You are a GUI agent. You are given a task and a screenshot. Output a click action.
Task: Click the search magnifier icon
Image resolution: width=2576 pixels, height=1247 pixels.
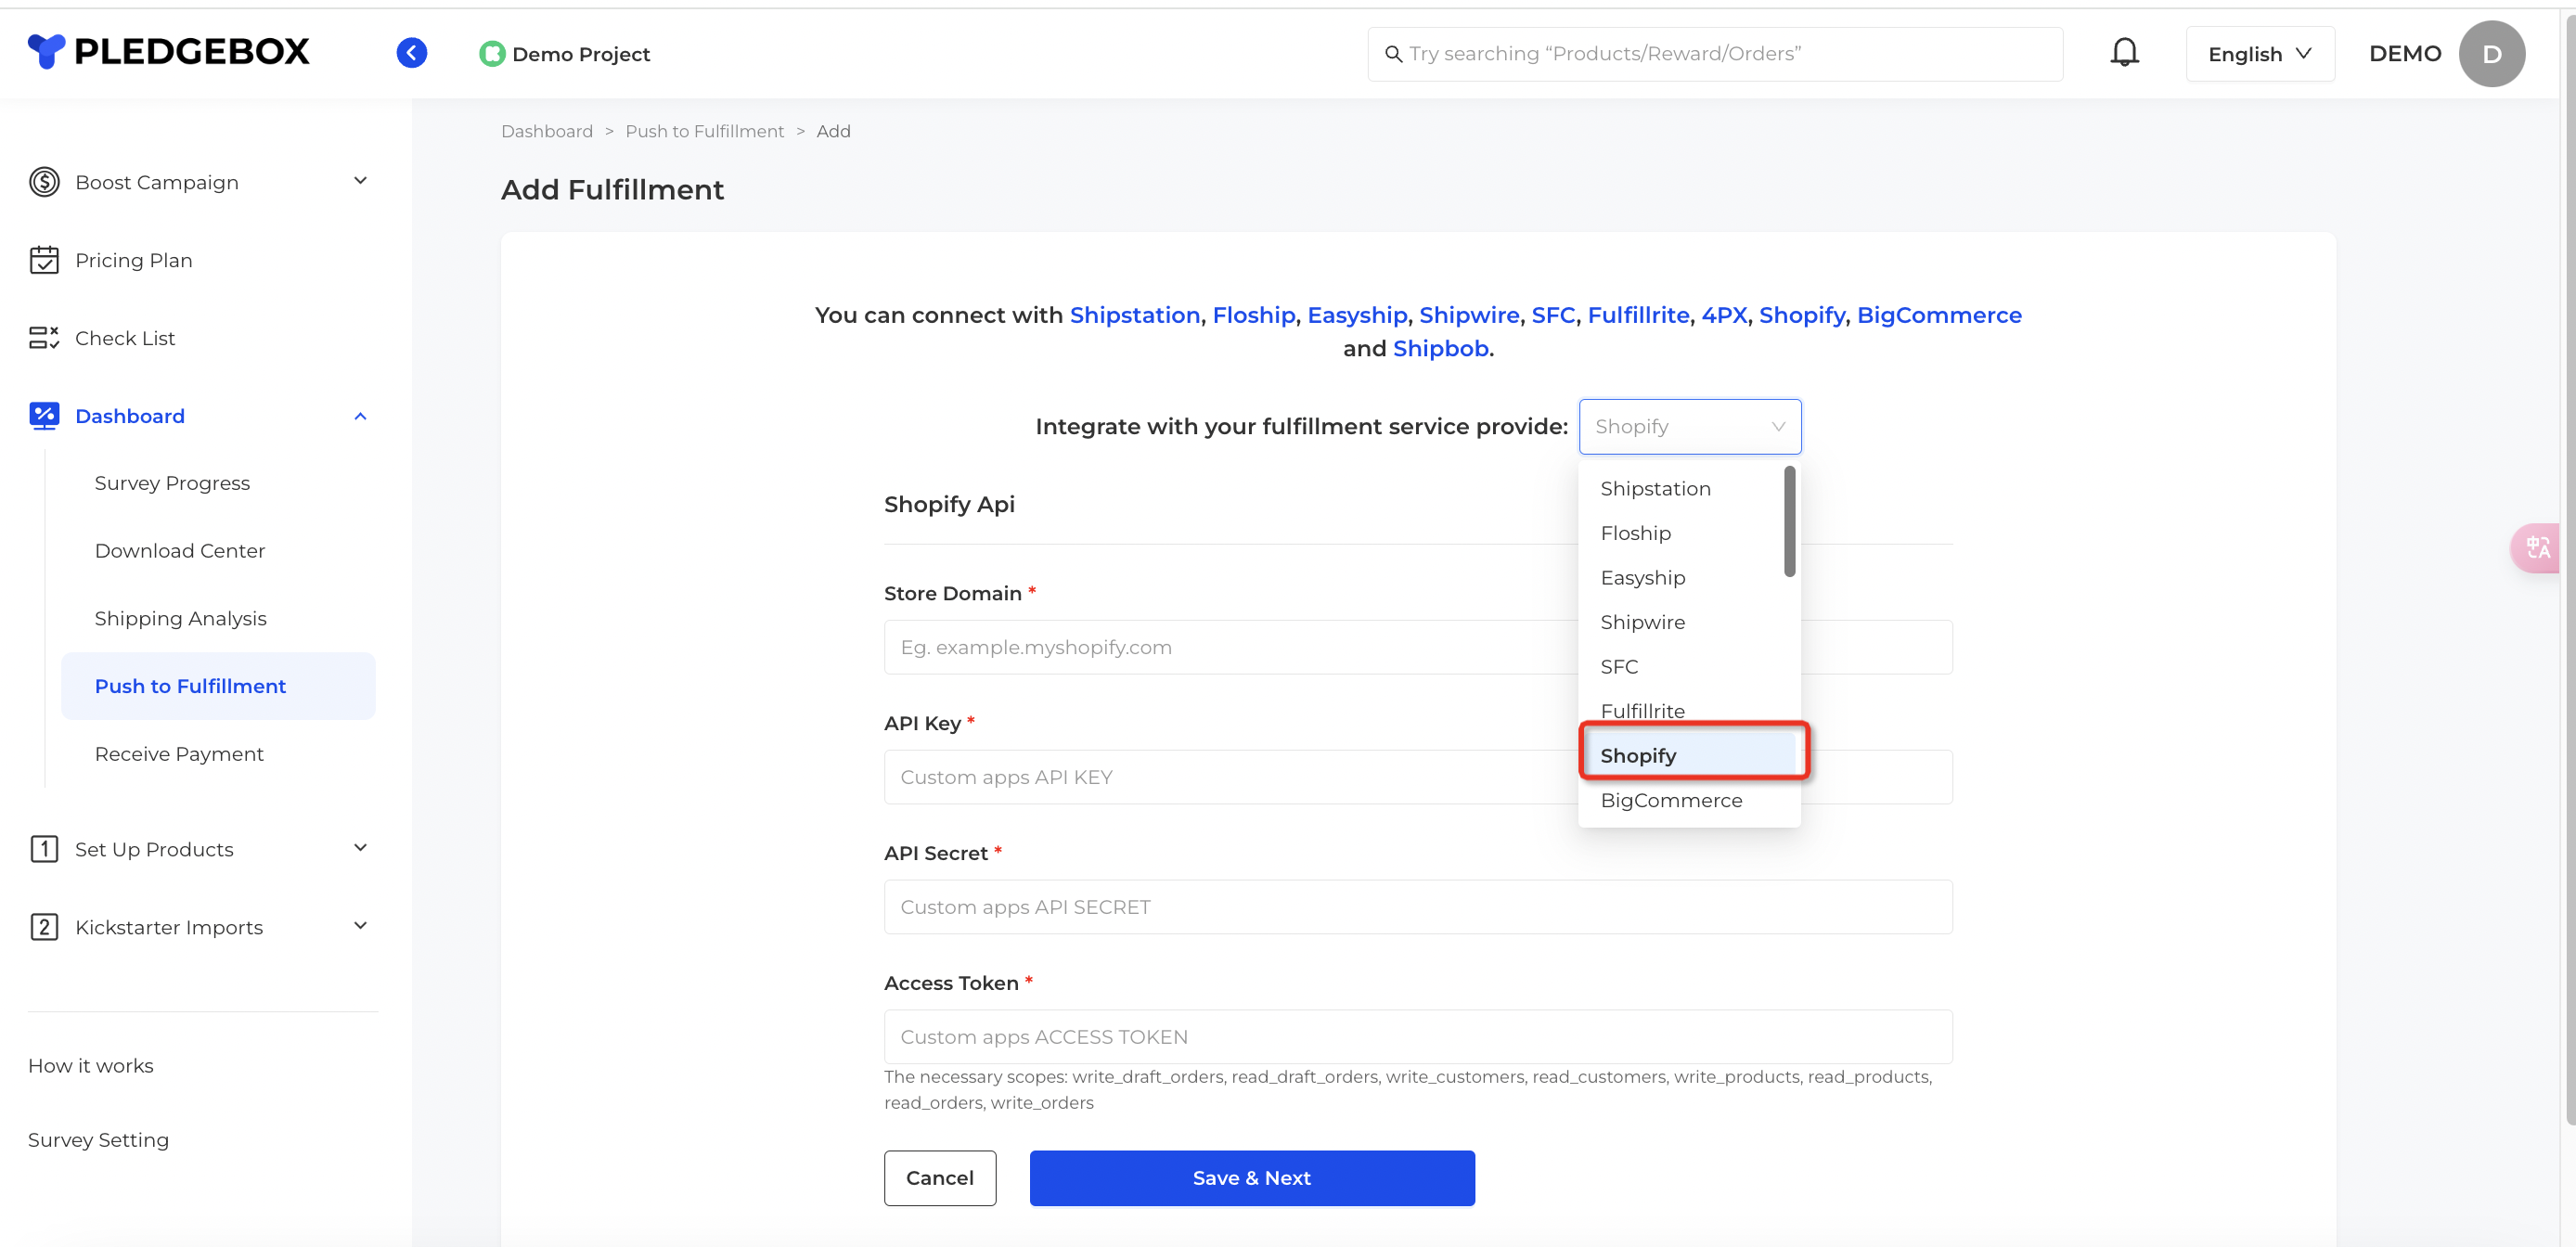(1393, 54)
